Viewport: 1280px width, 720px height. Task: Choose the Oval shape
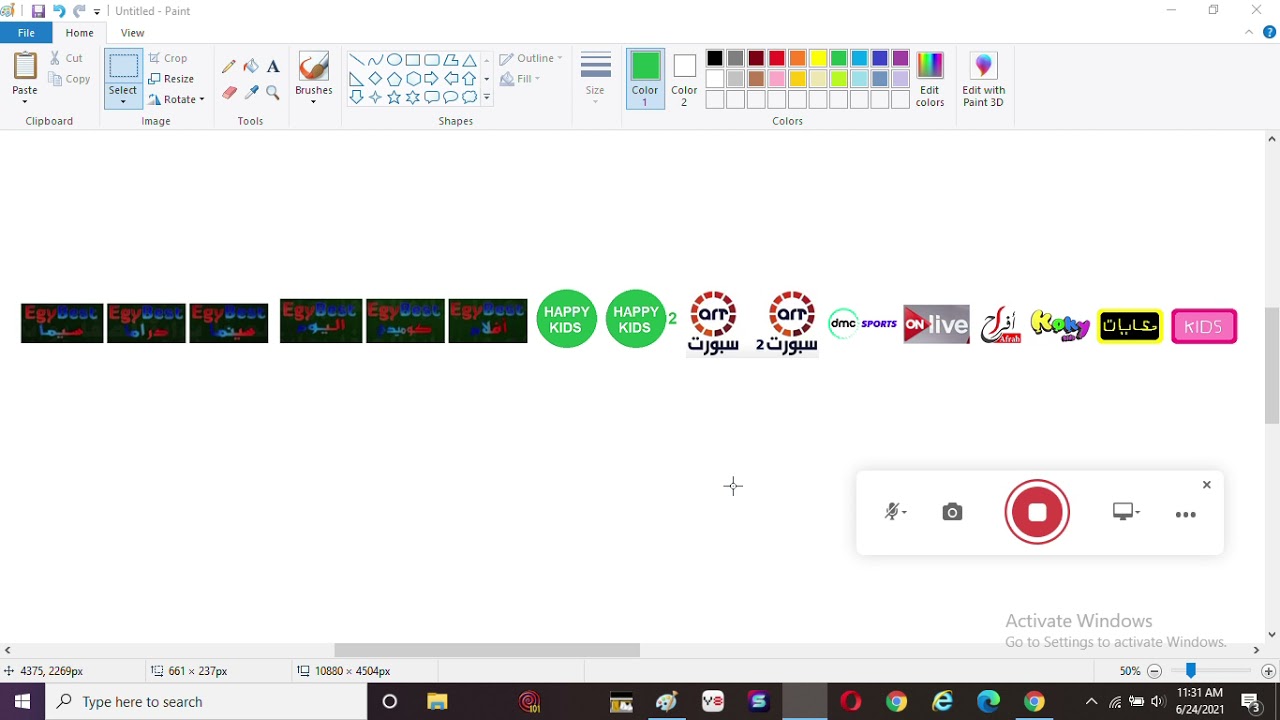pyautogui.click(x=394, y=60)
